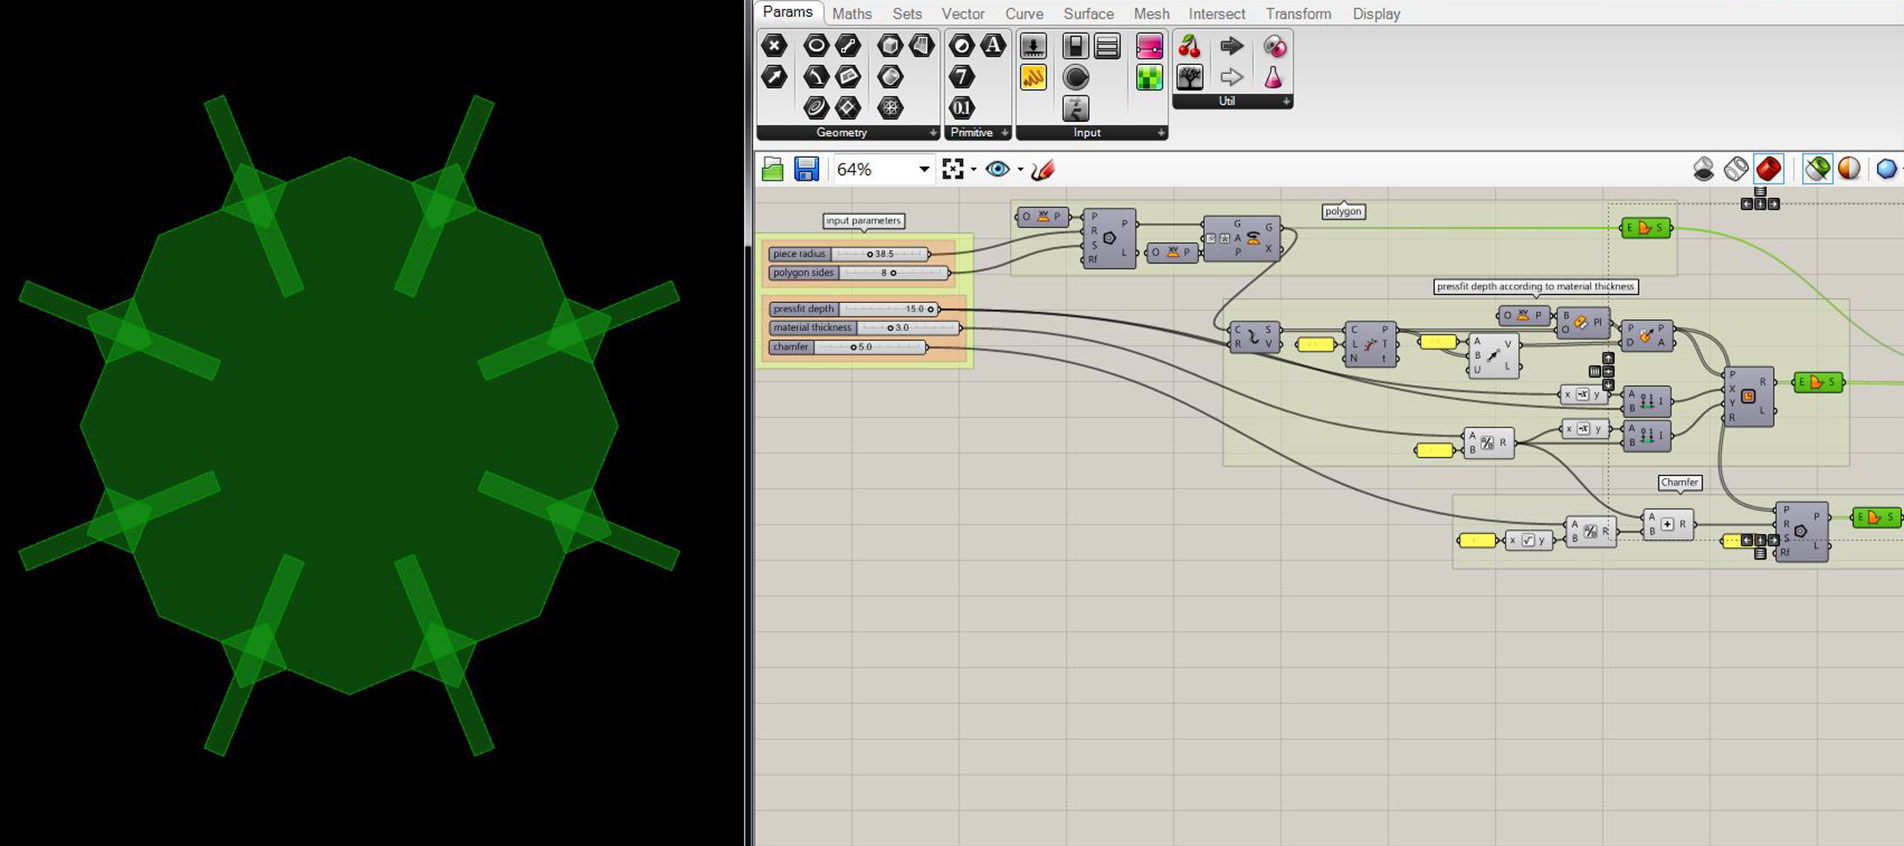Select the Text 'A' primitive parameter
Image resolution: width=1904 pixels, height=846 pixels.
[x=993, y=45]
